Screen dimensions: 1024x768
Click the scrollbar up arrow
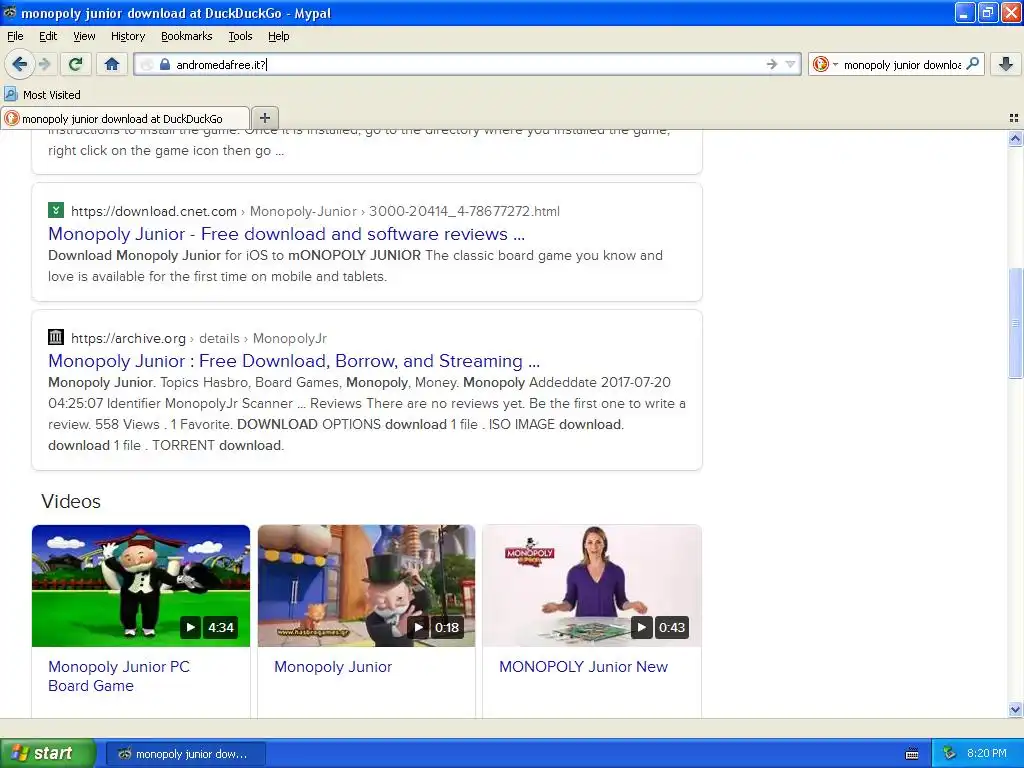click(1015, 138)
